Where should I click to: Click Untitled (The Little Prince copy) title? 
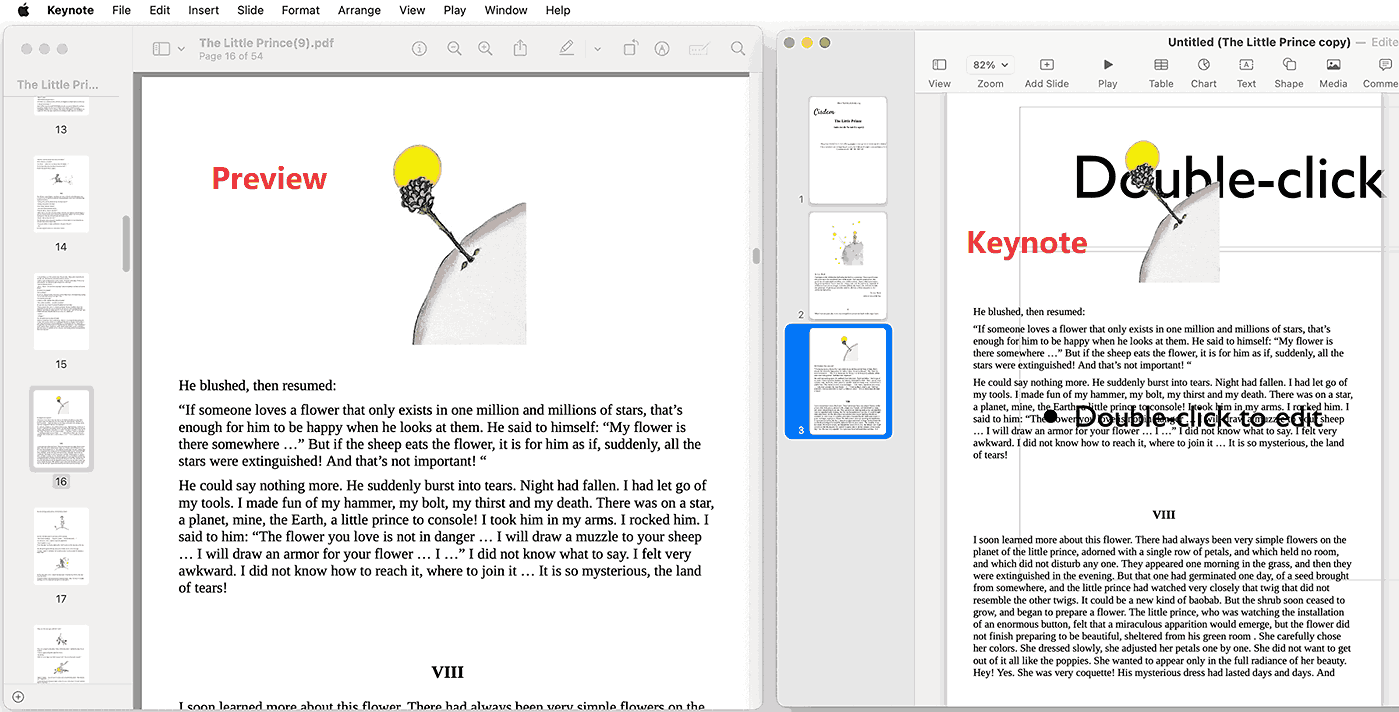[1259, 42]
